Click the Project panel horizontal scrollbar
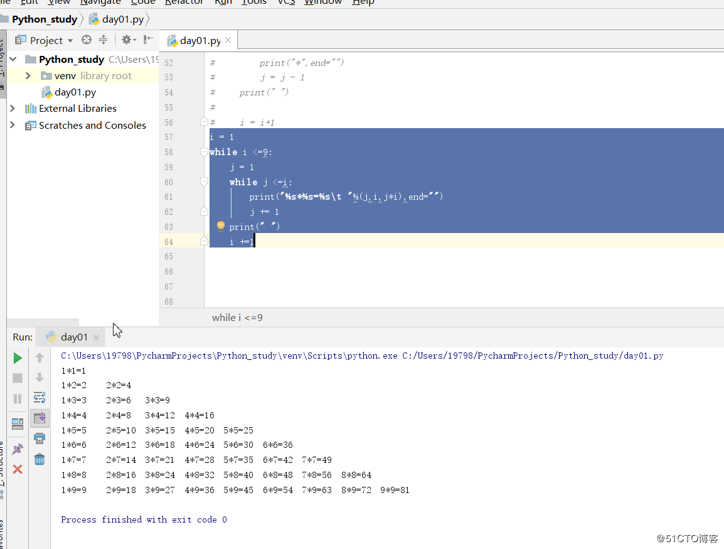The image size is (724, 549). 43,322
